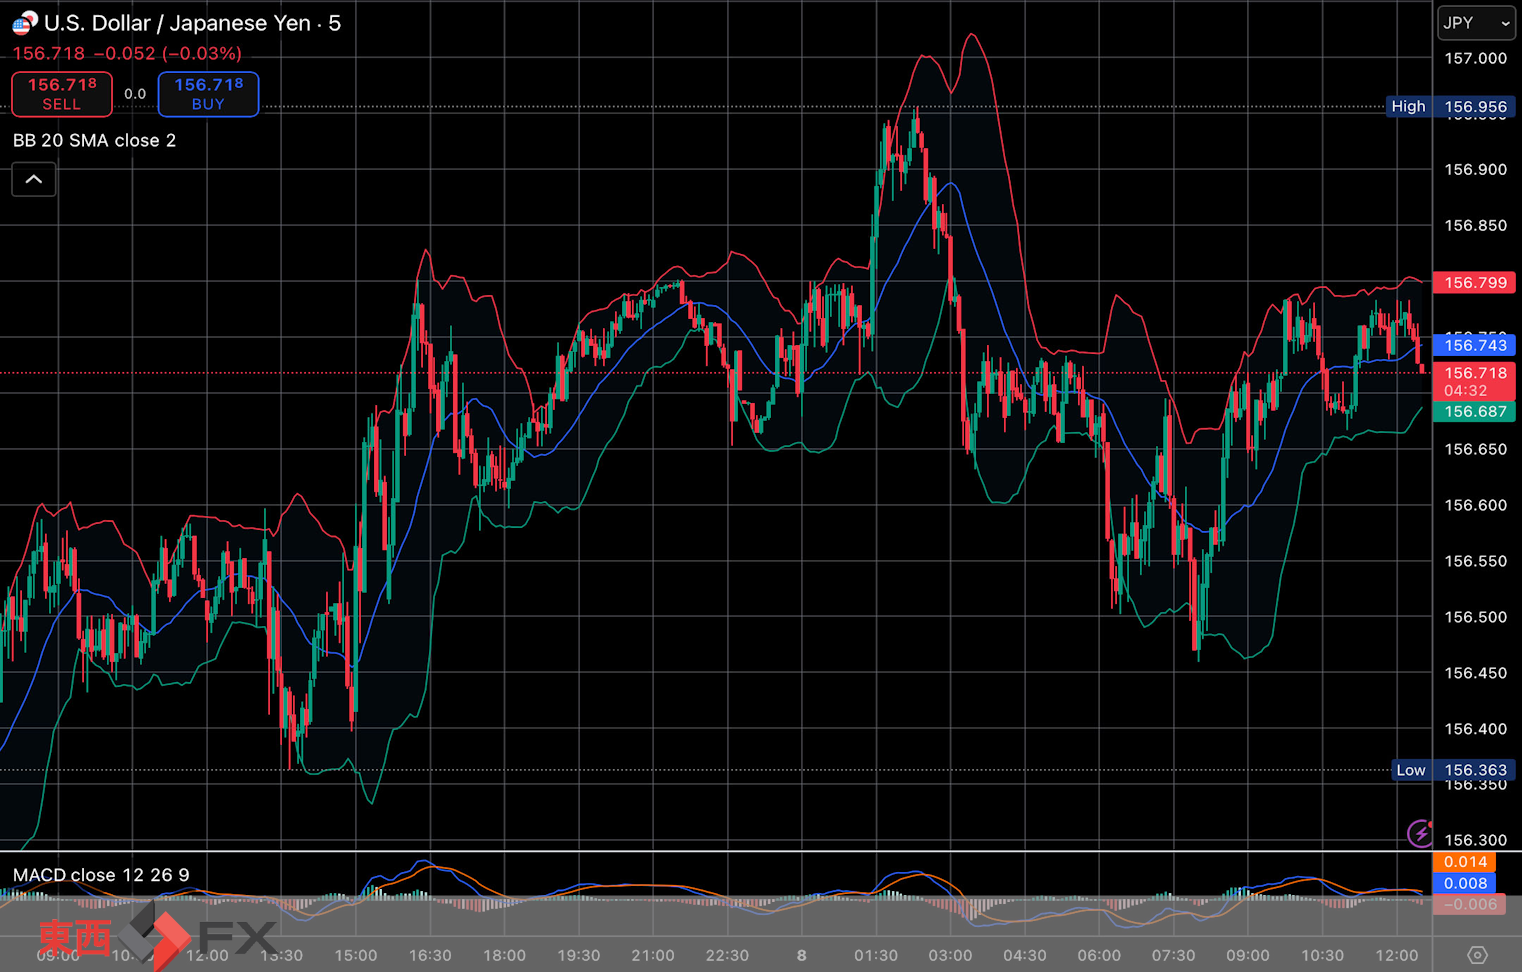
Task: Click the green 156.687 lower band label
Action: tap(1475, 412)
